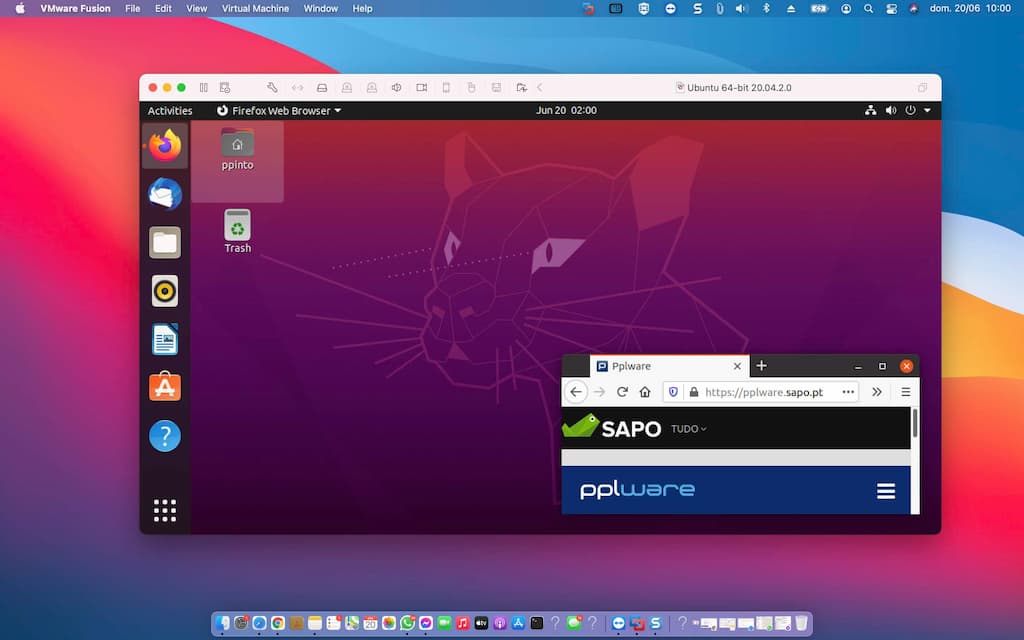Open pplware site hamburger menu
Screen dimensions: 1024x640
(x=886, y=491)
